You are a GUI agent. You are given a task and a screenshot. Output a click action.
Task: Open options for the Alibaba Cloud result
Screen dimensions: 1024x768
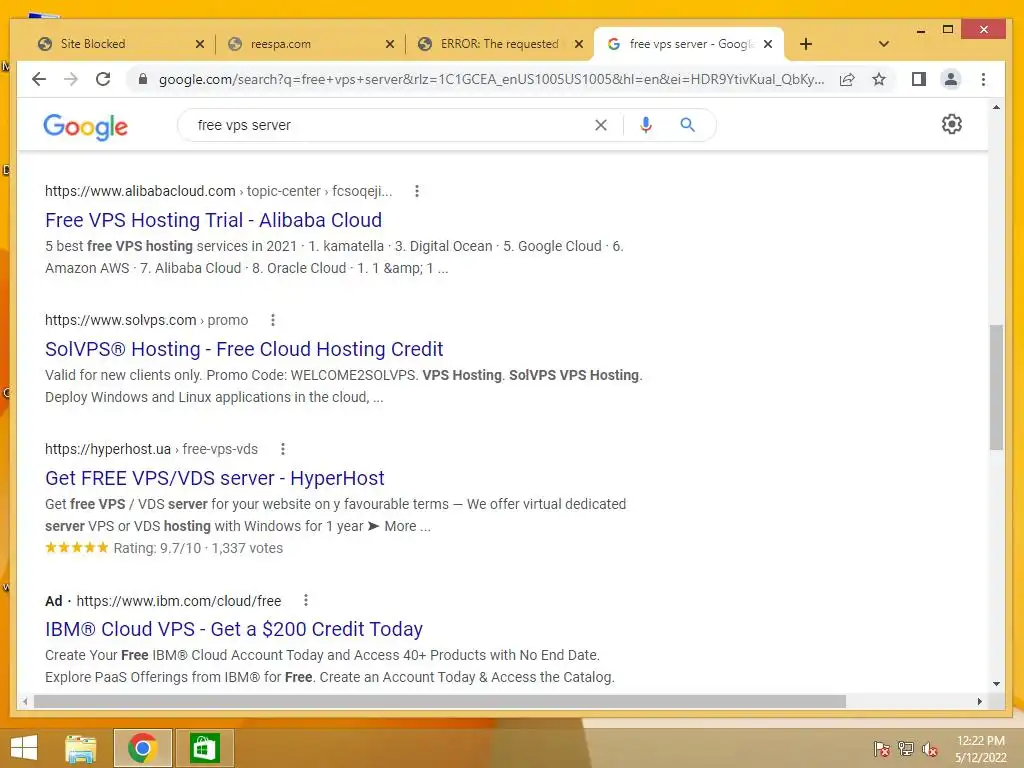(417, 191)
